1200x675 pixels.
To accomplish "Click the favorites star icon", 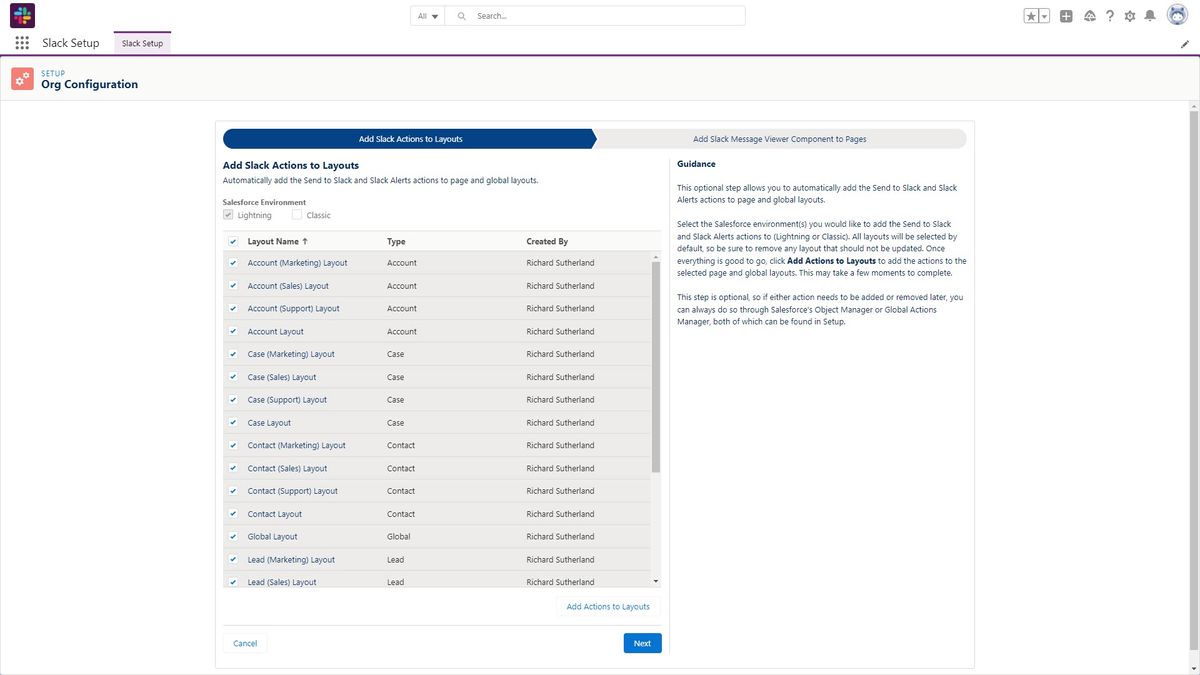I will click(1031, 15).
